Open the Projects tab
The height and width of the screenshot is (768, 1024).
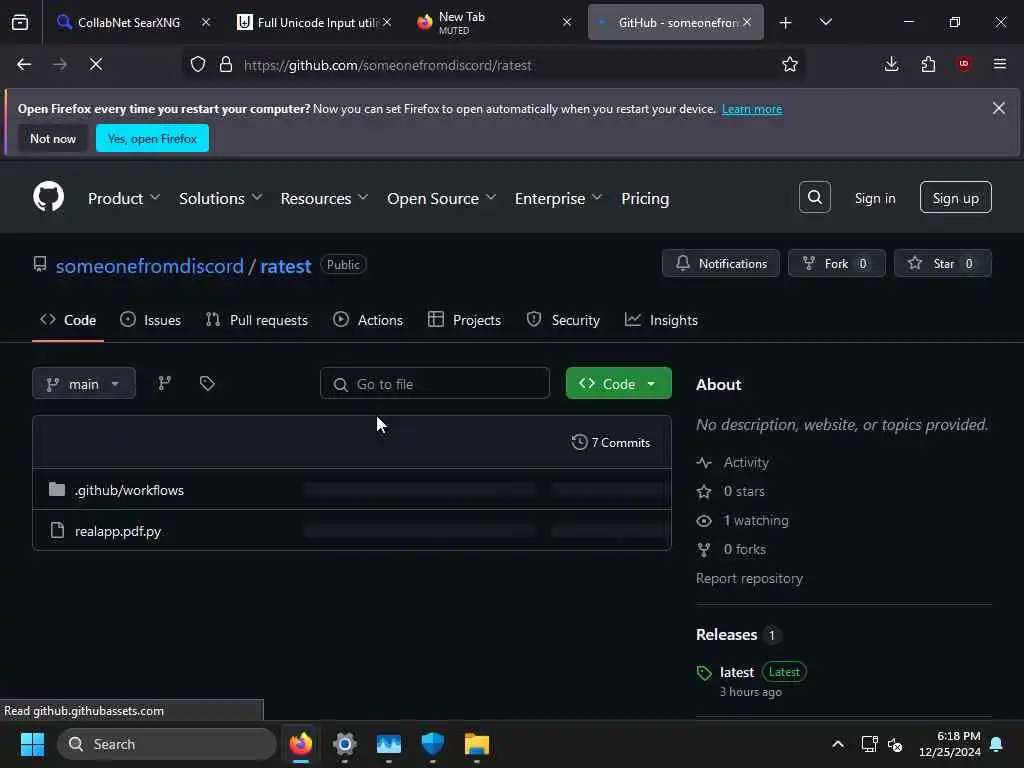pyautogui.click(x=464, y=320)
